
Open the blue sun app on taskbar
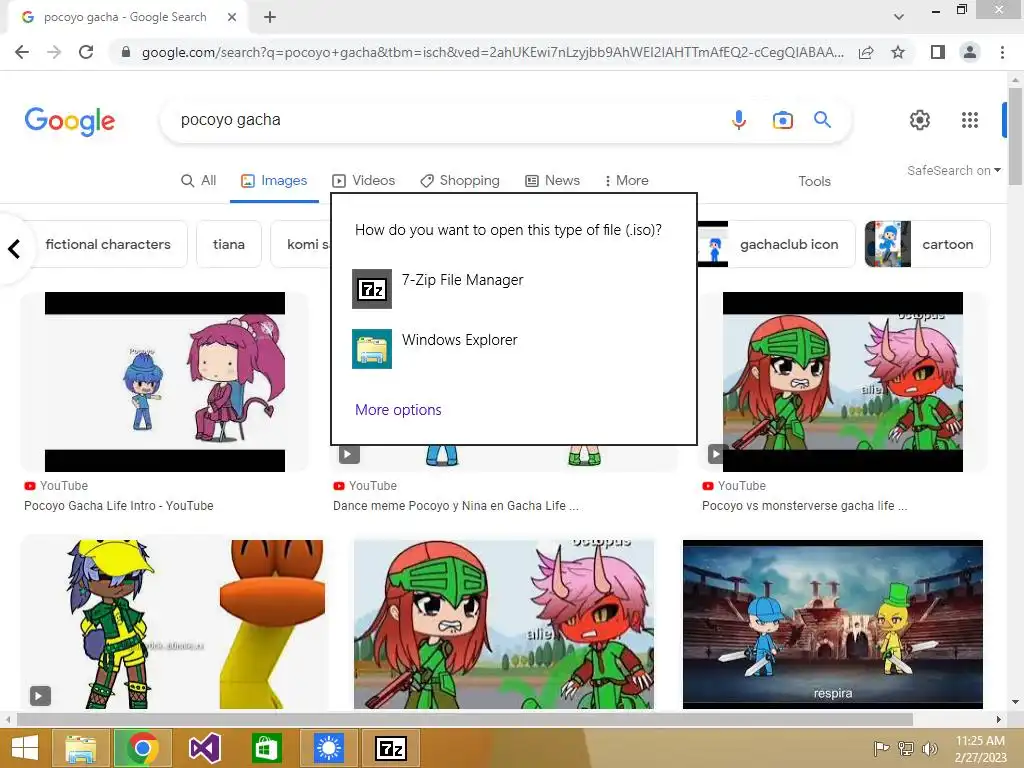[x=328, y=748]
